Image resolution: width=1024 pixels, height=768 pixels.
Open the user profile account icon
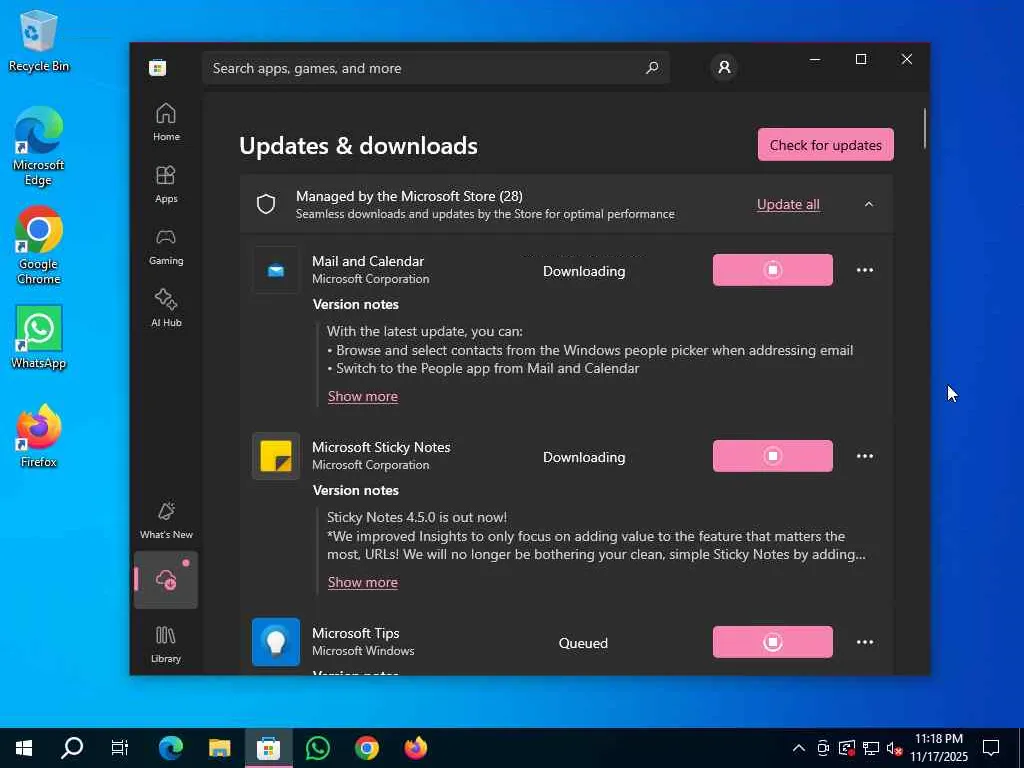pos(724,67)
